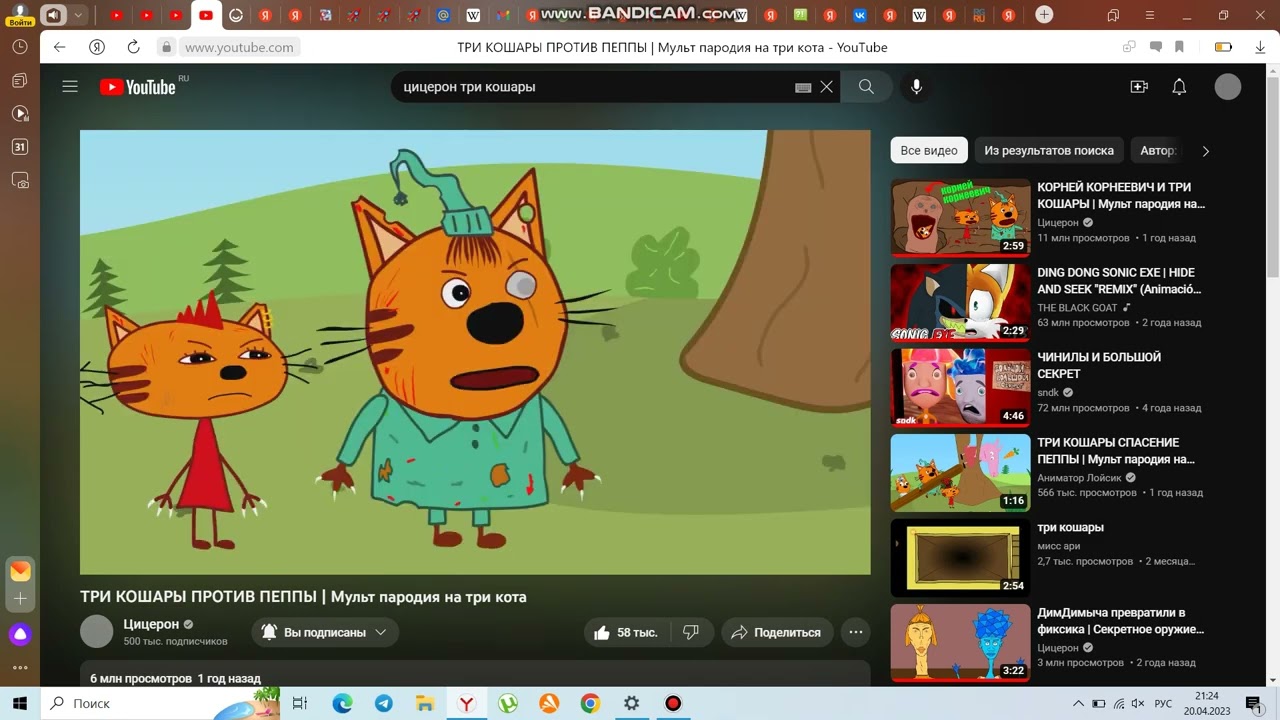Go to the YouTube home logo
Viewport: 1280px width, 720px height.
point(138,87)
